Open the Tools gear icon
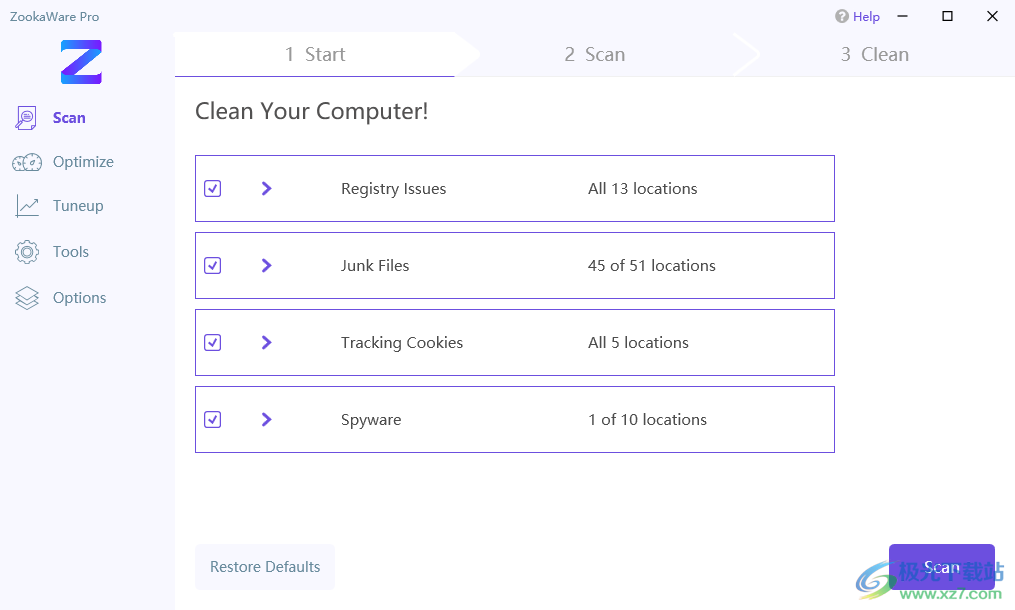1015x610 pixels. click(27, 252)
